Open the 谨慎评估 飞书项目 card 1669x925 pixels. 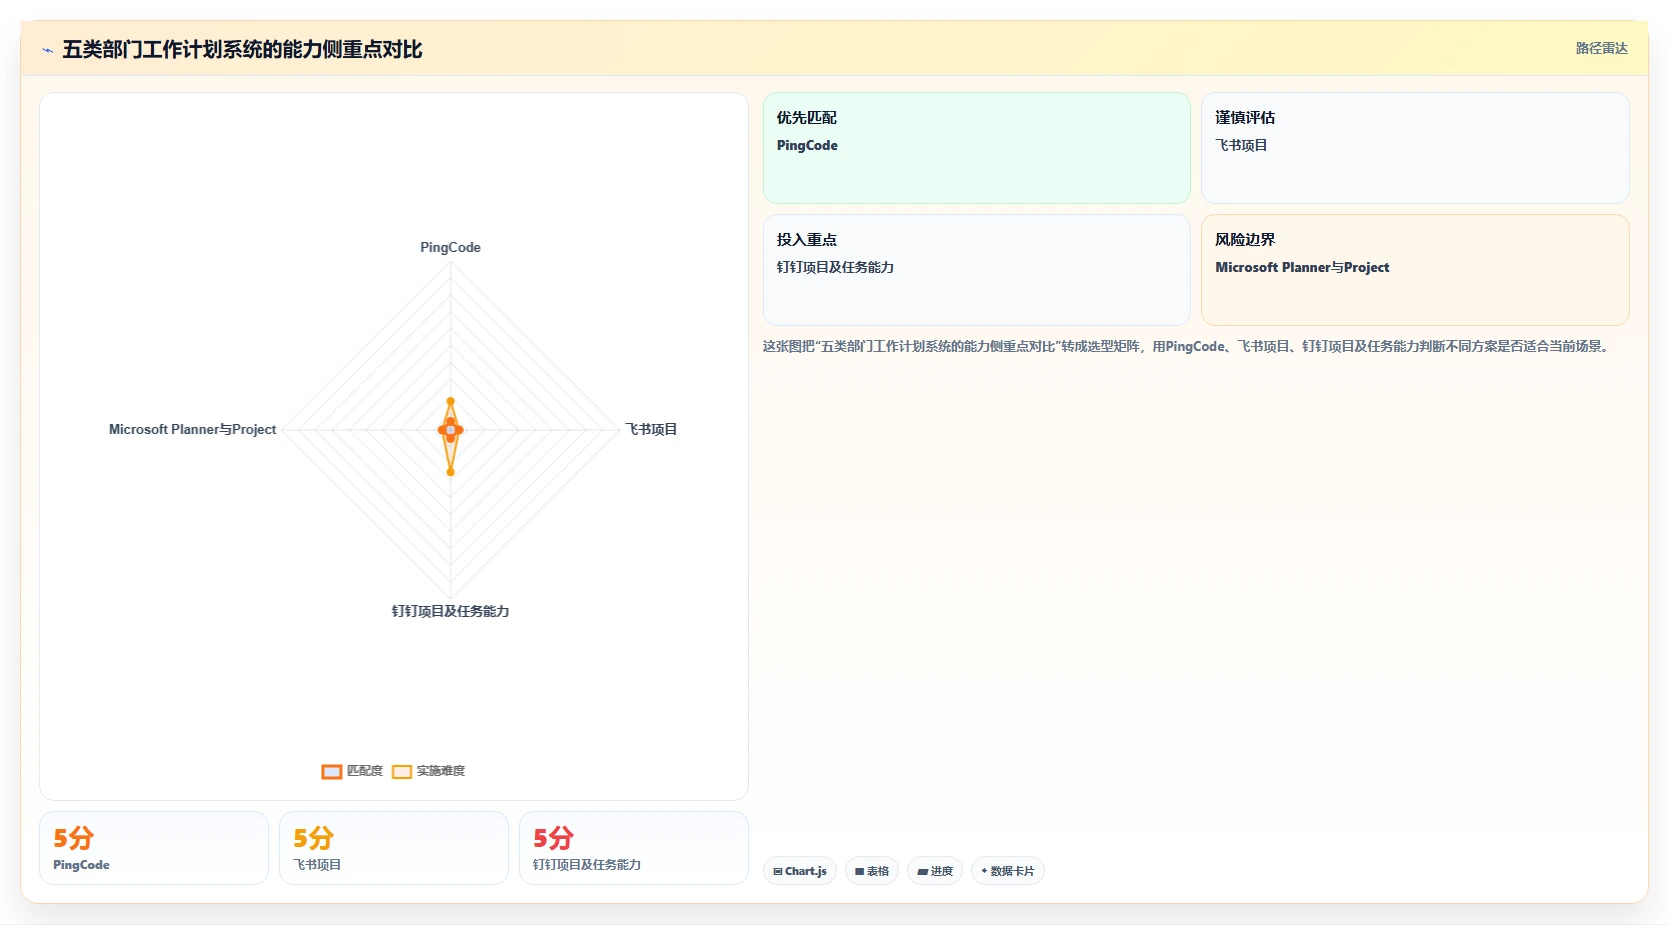(1415, 148)
